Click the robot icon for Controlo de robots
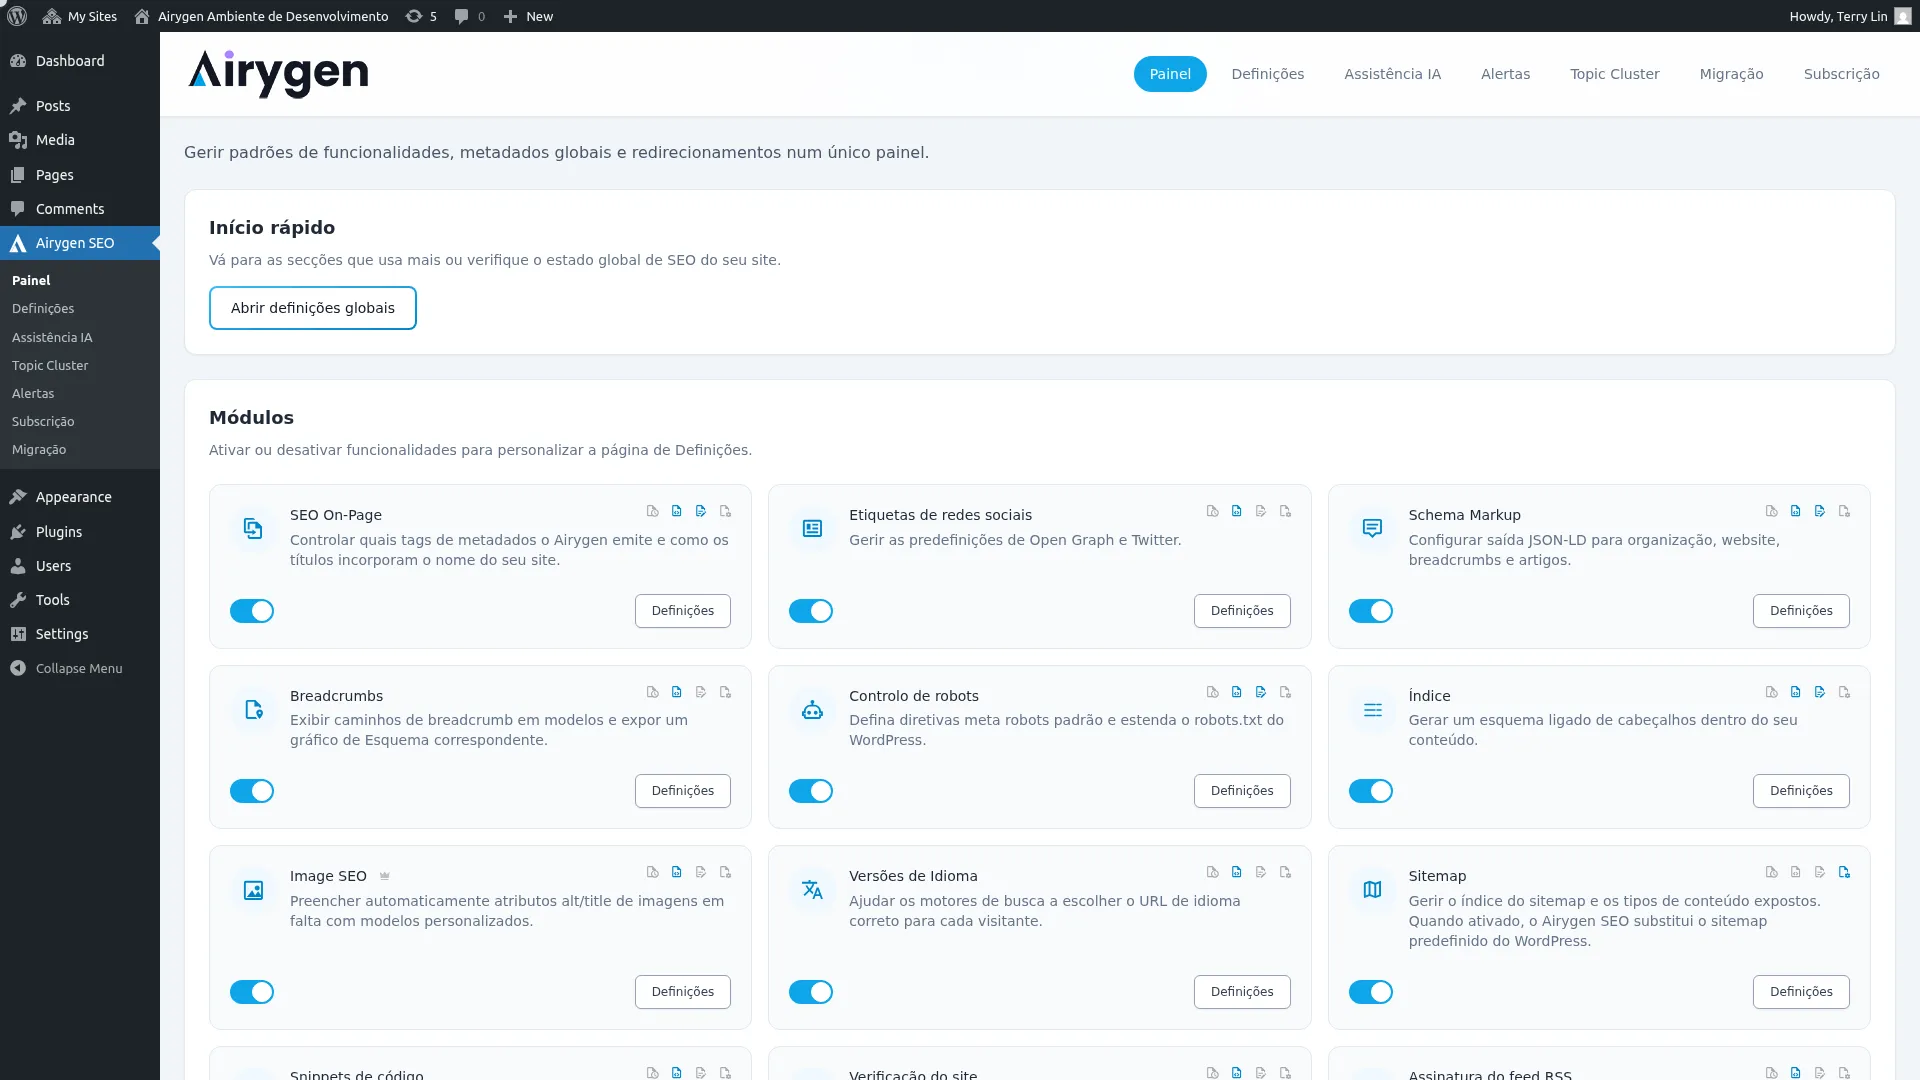This screenshot has width=1920, height=1080. (x=812, y=710)
